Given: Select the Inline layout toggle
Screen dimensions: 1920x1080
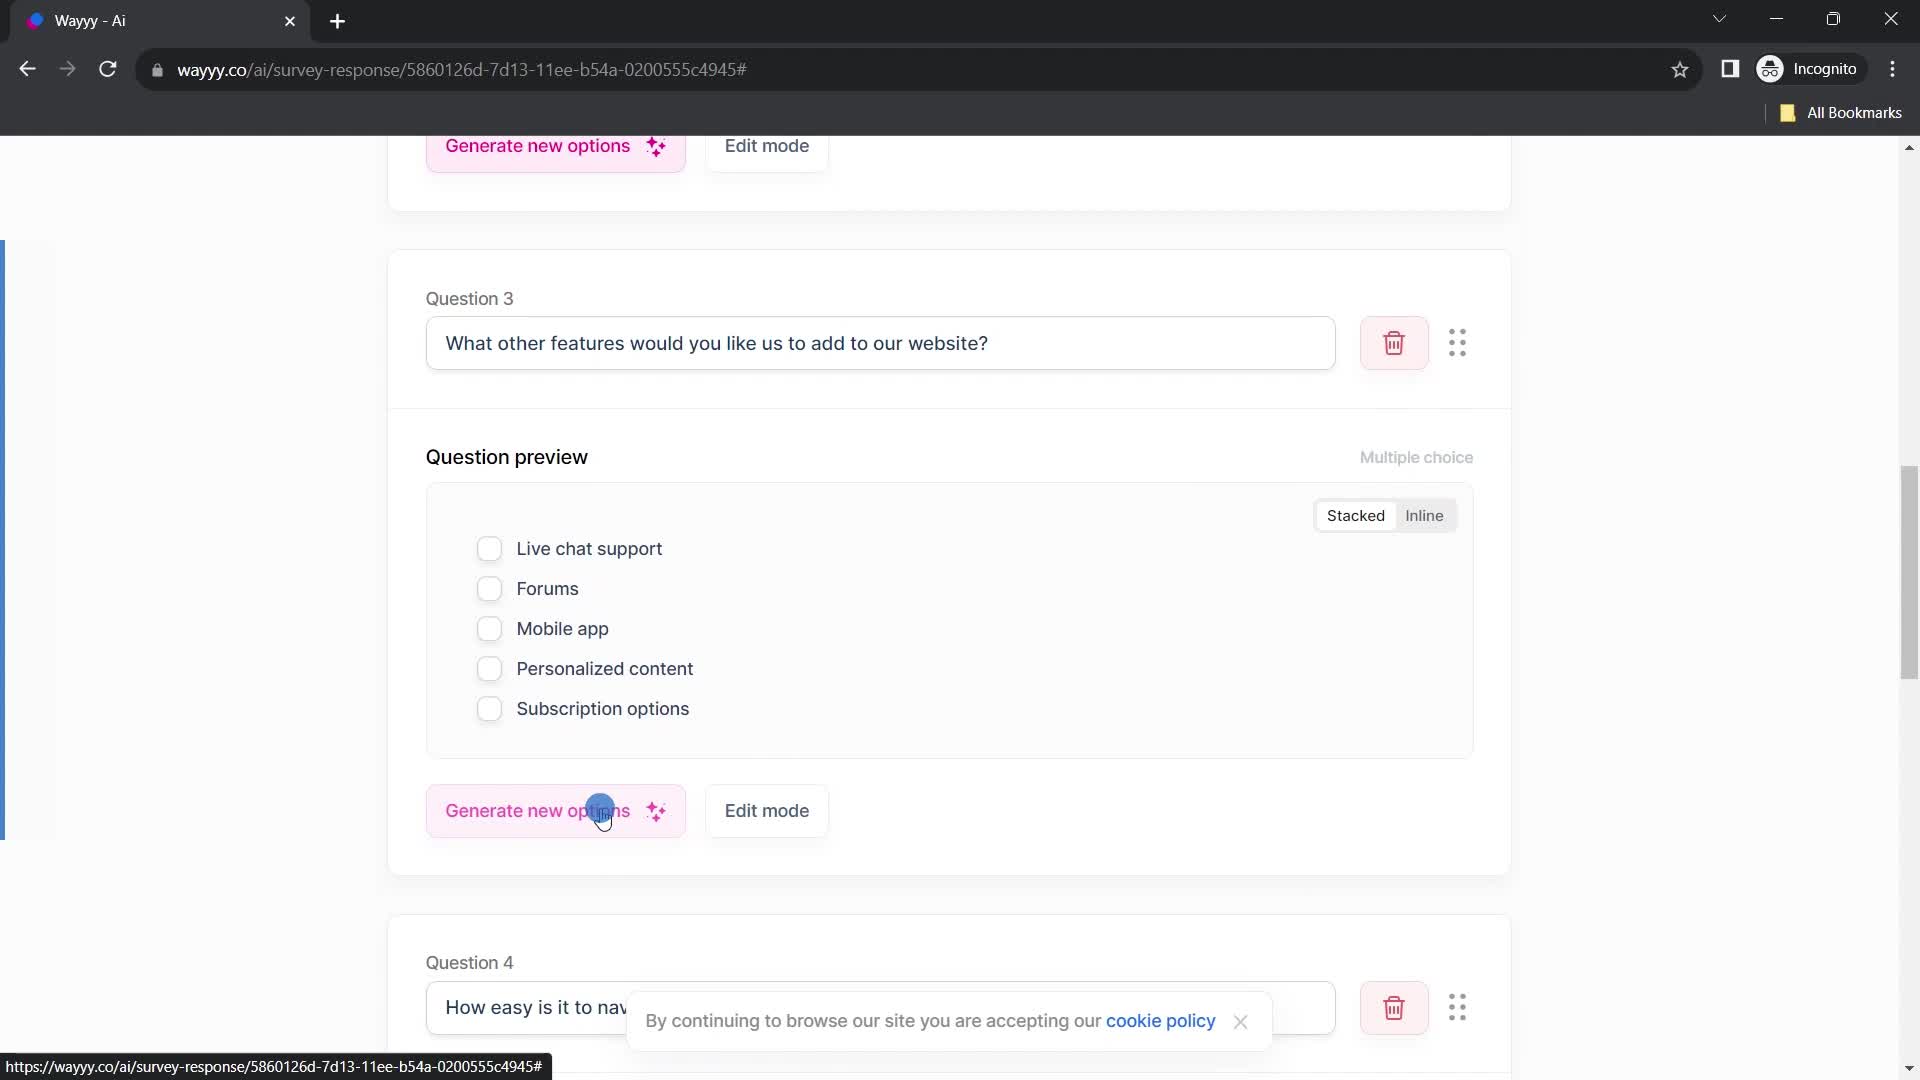Looking at the screenshot, I should tap(1425, 516).
